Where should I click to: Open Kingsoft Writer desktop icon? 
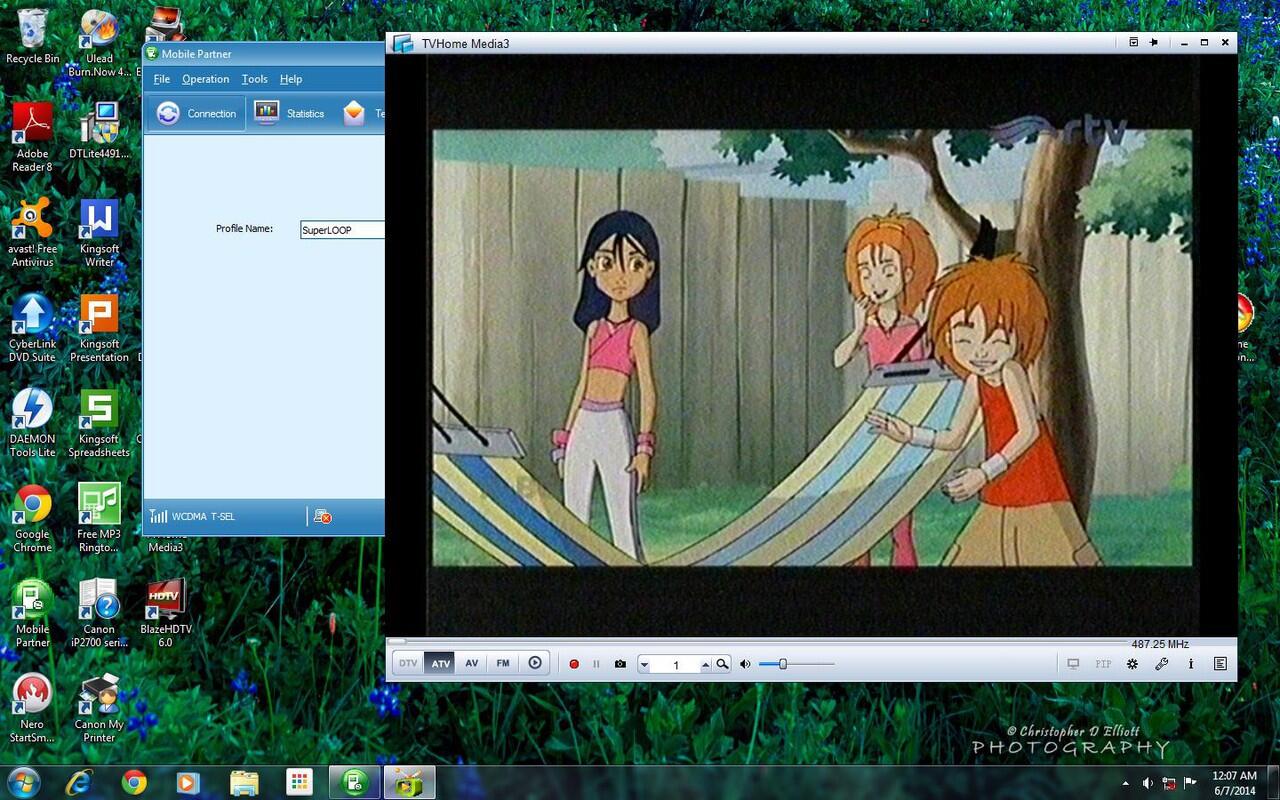tap(99, 232)
